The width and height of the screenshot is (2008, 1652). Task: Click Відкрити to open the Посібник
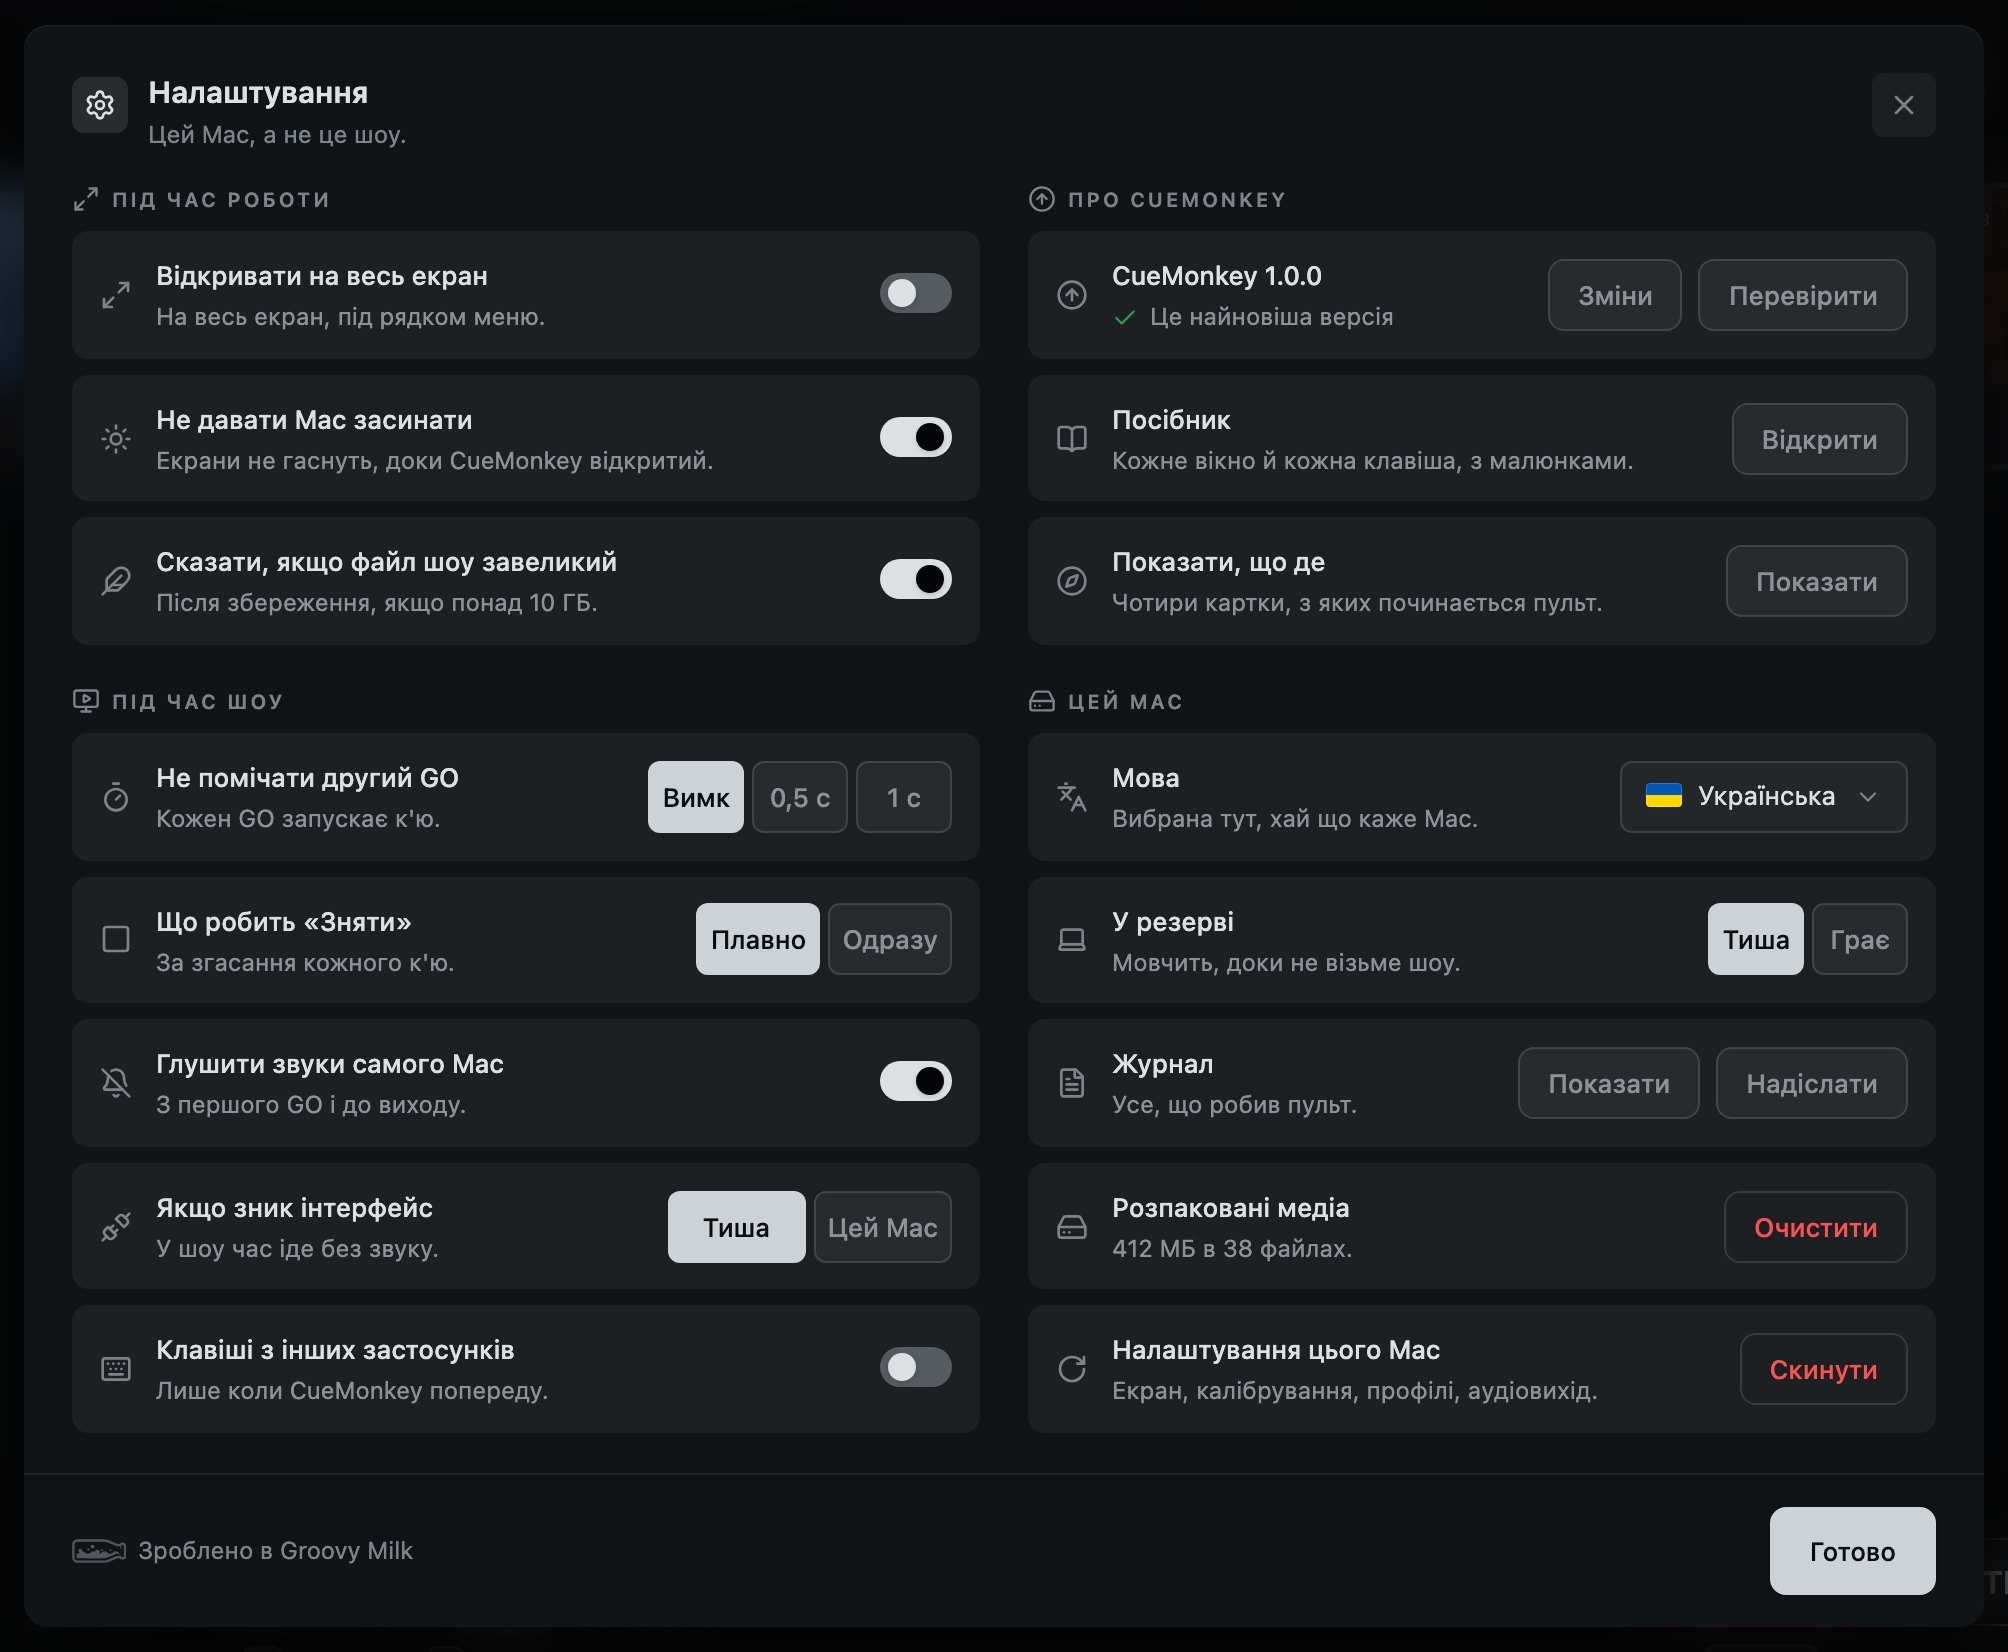click(1819, 439)
